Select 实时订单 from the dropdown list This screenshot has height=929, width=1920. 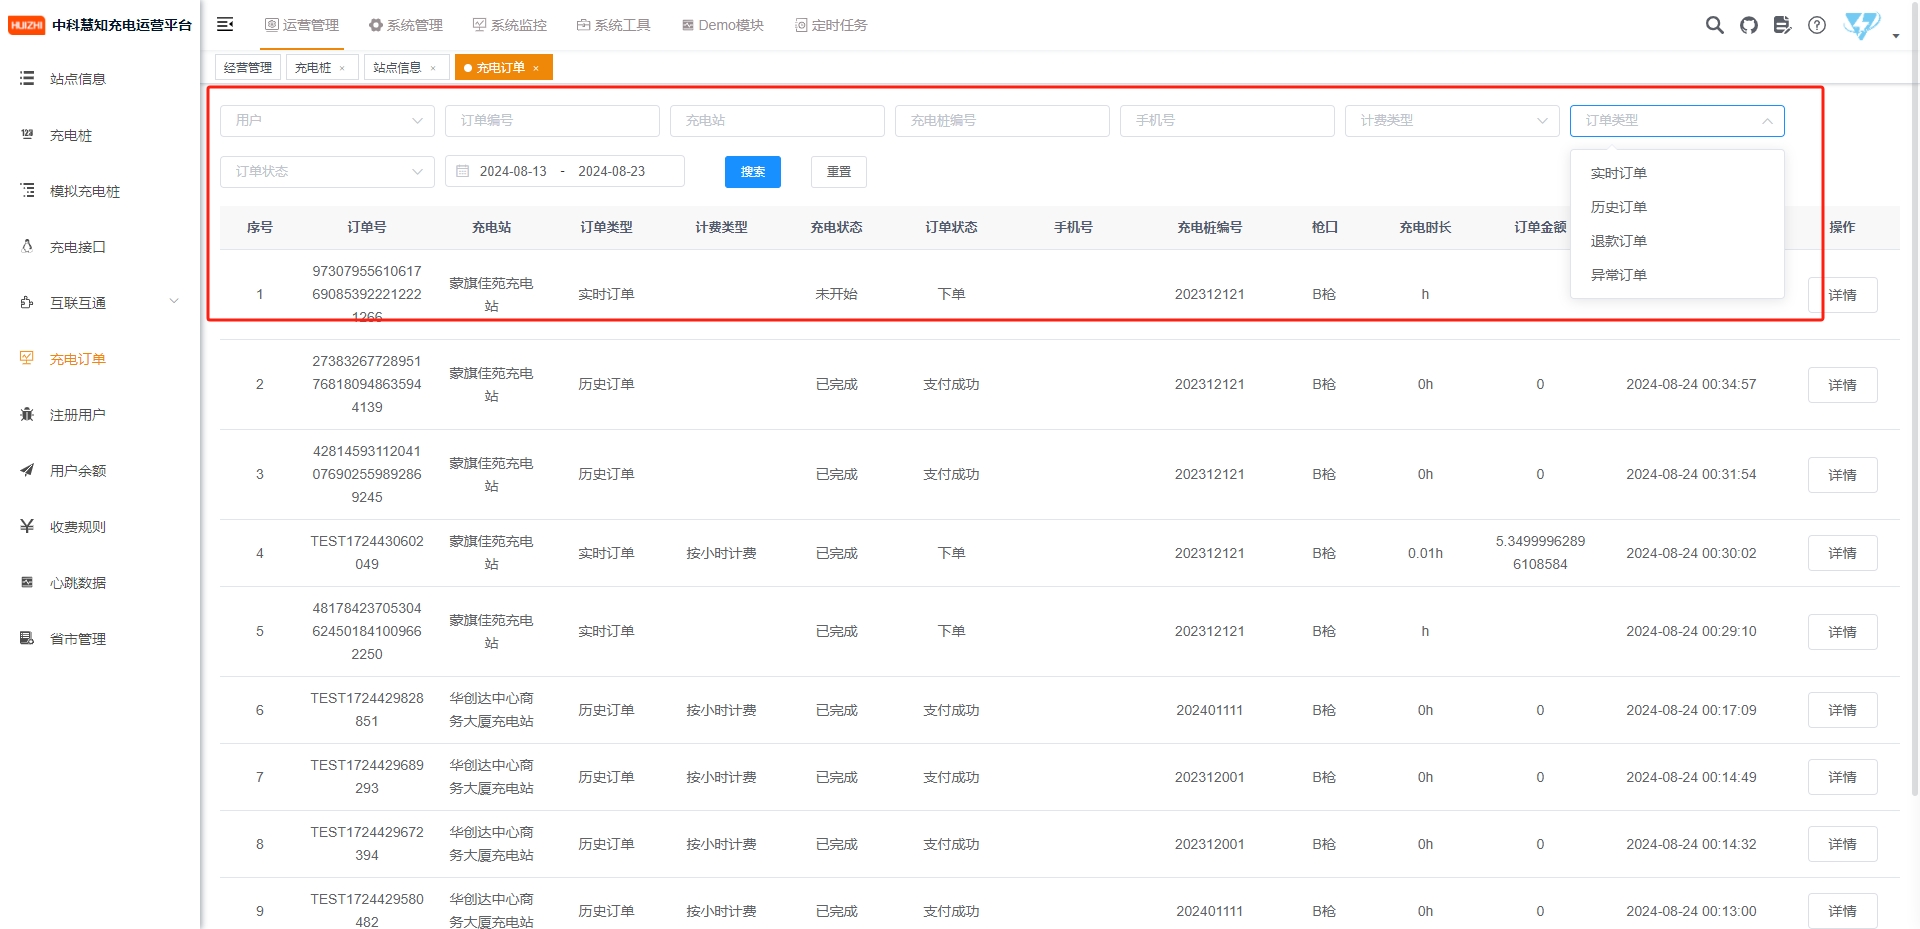(1677, 173)
